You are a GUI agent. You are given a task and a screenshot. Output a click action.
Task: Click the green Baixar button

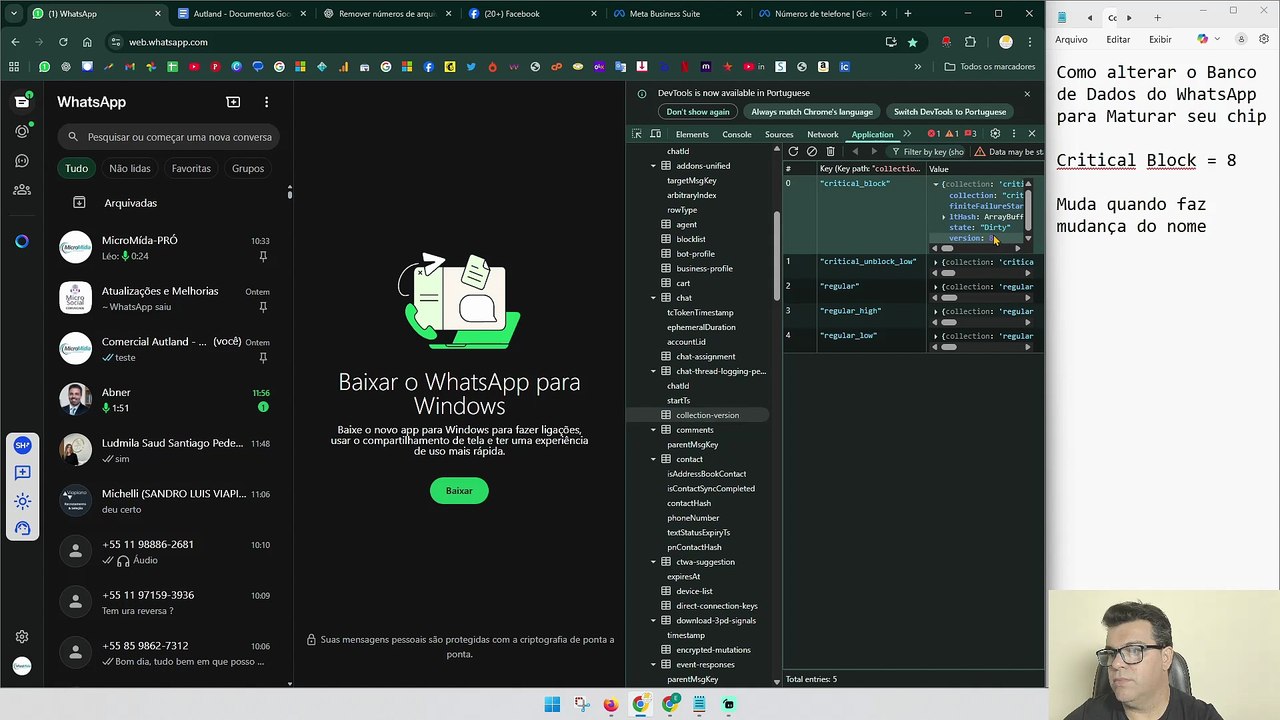(x=459, y=491)
